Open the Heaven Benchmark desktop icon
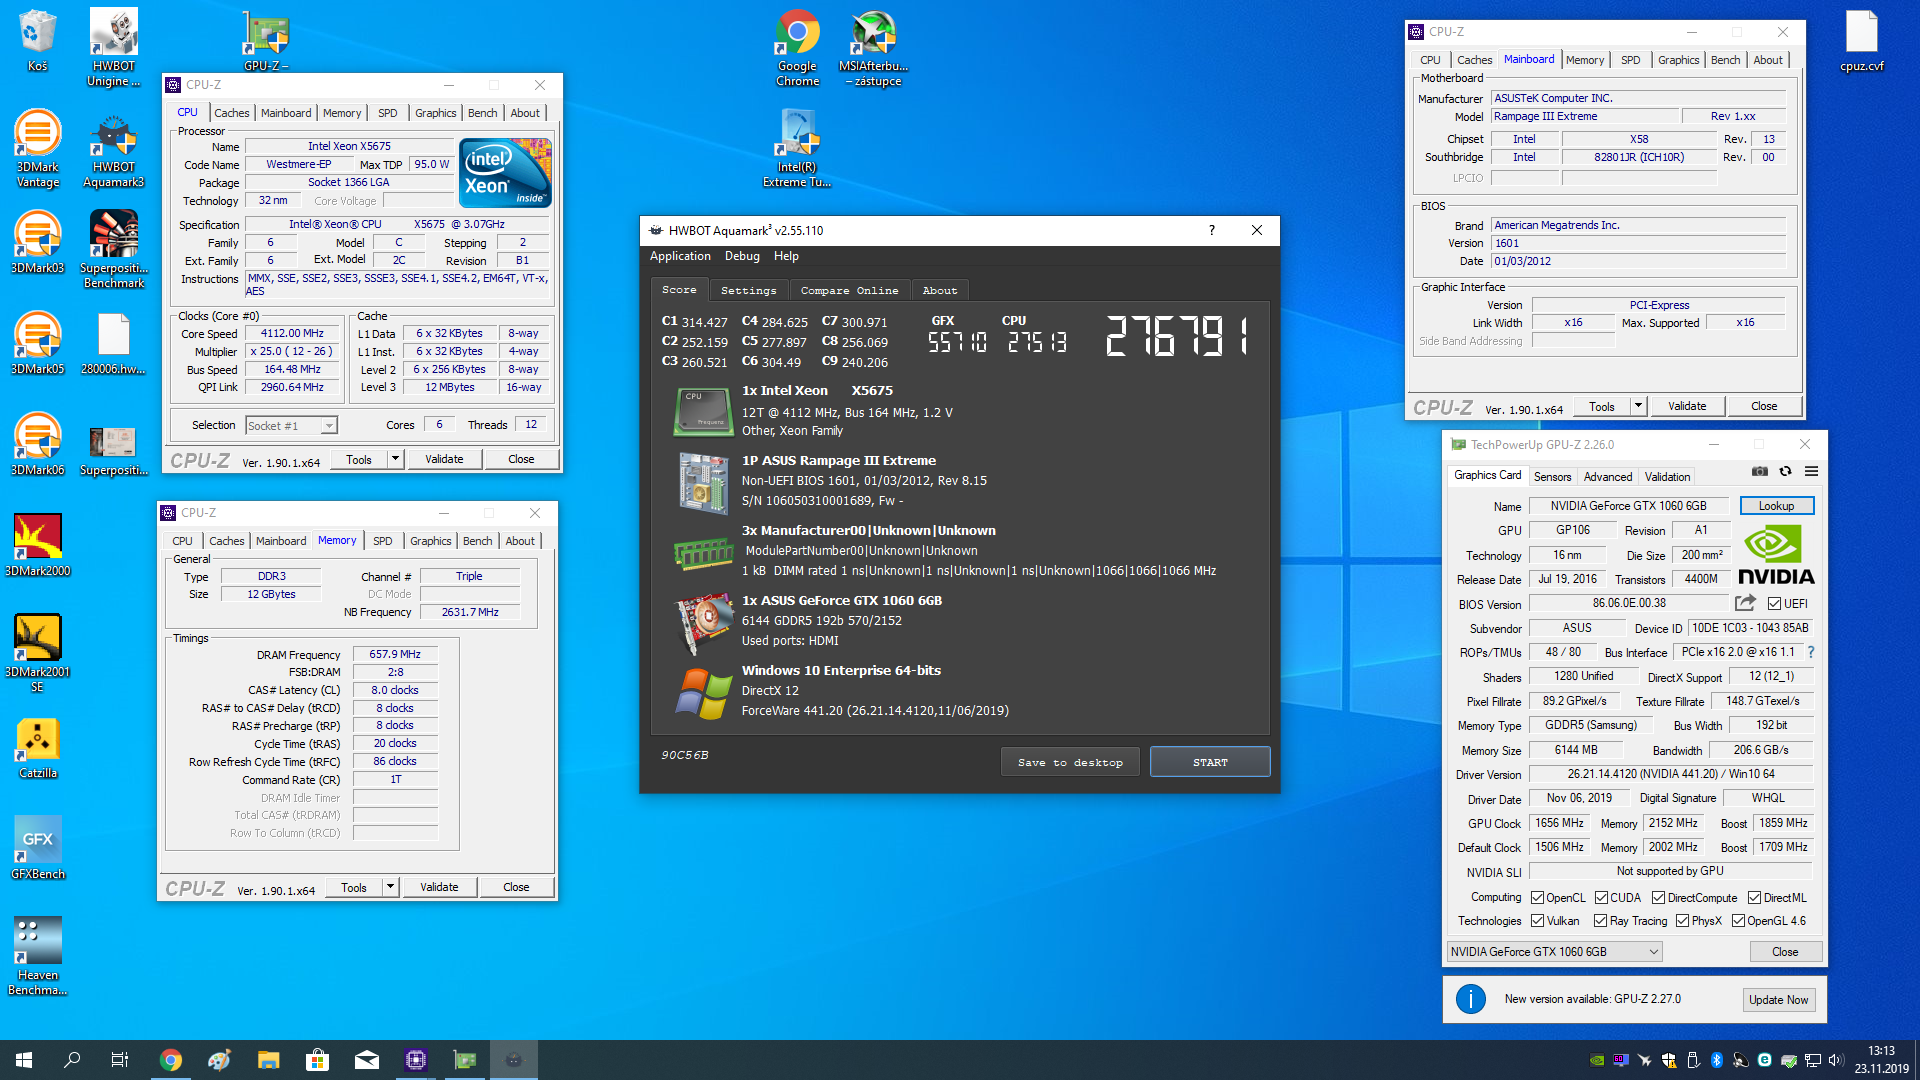Screen dimensions: 1920x1080 37,956
